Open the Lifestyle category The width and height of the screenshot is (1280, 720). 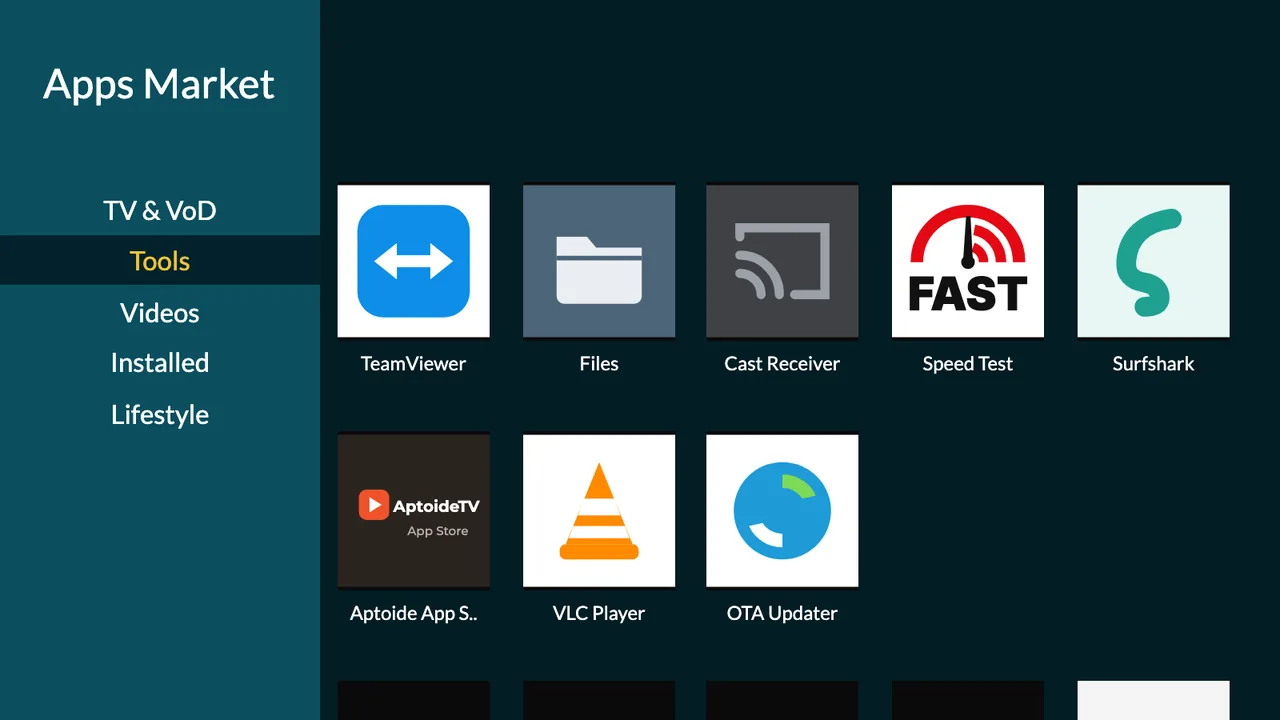160,415
